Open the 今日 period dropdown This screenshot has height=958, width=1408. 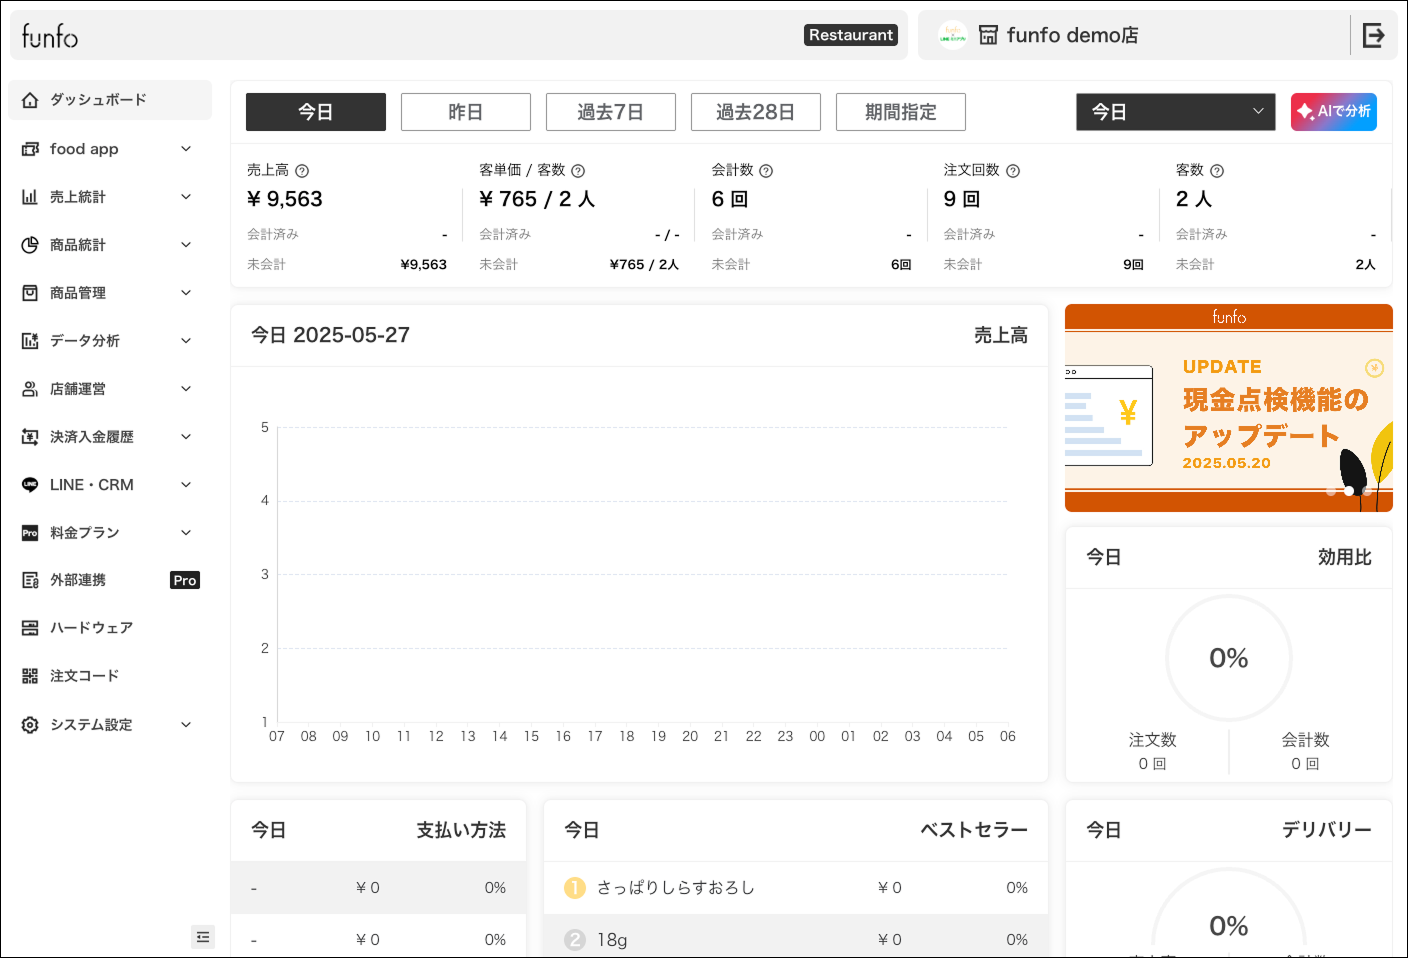[x=1176, y=112]
